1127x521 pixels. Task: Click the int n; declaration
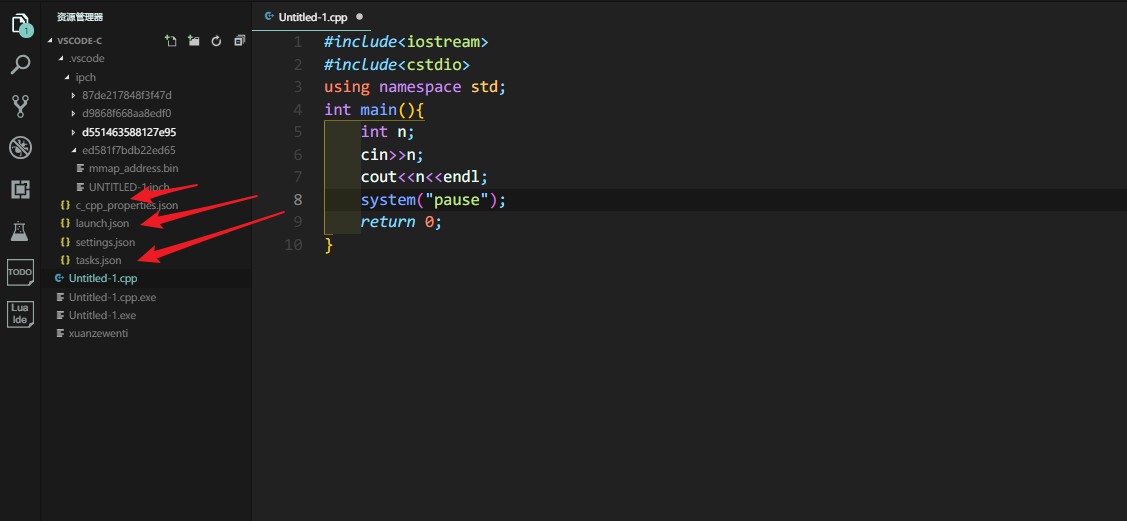click(x=388, y=132)
